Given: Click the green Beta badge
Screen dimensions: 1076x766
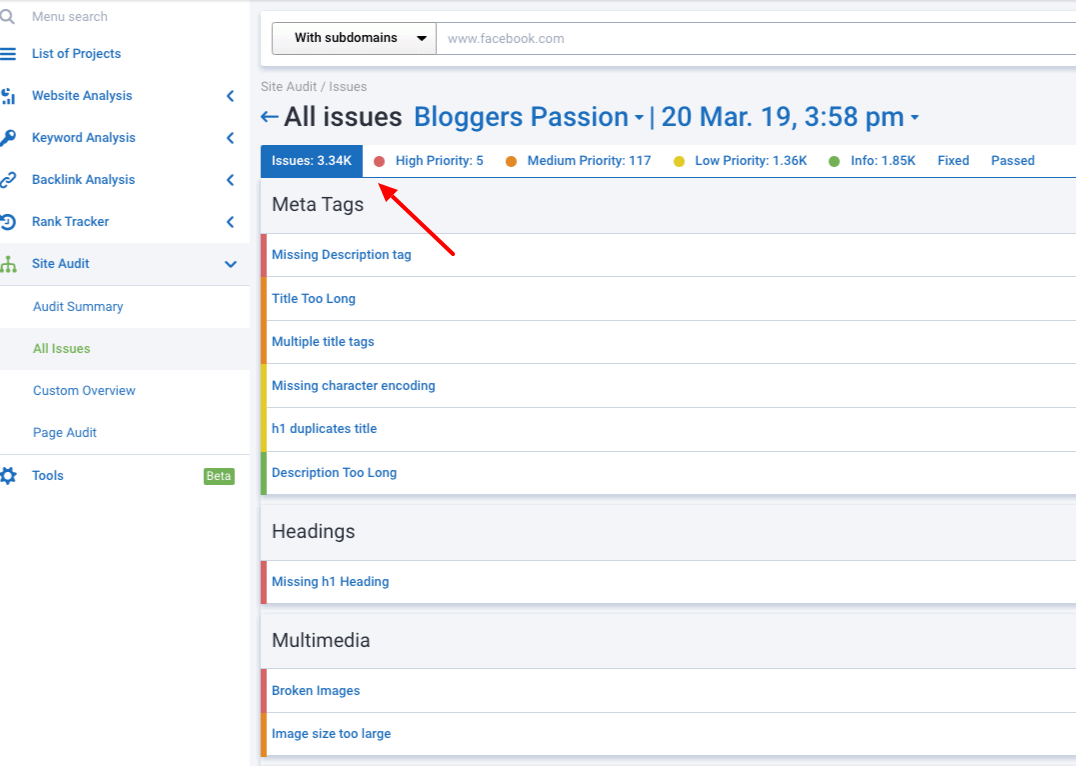Looking at the screenshot, I should 219,476.
